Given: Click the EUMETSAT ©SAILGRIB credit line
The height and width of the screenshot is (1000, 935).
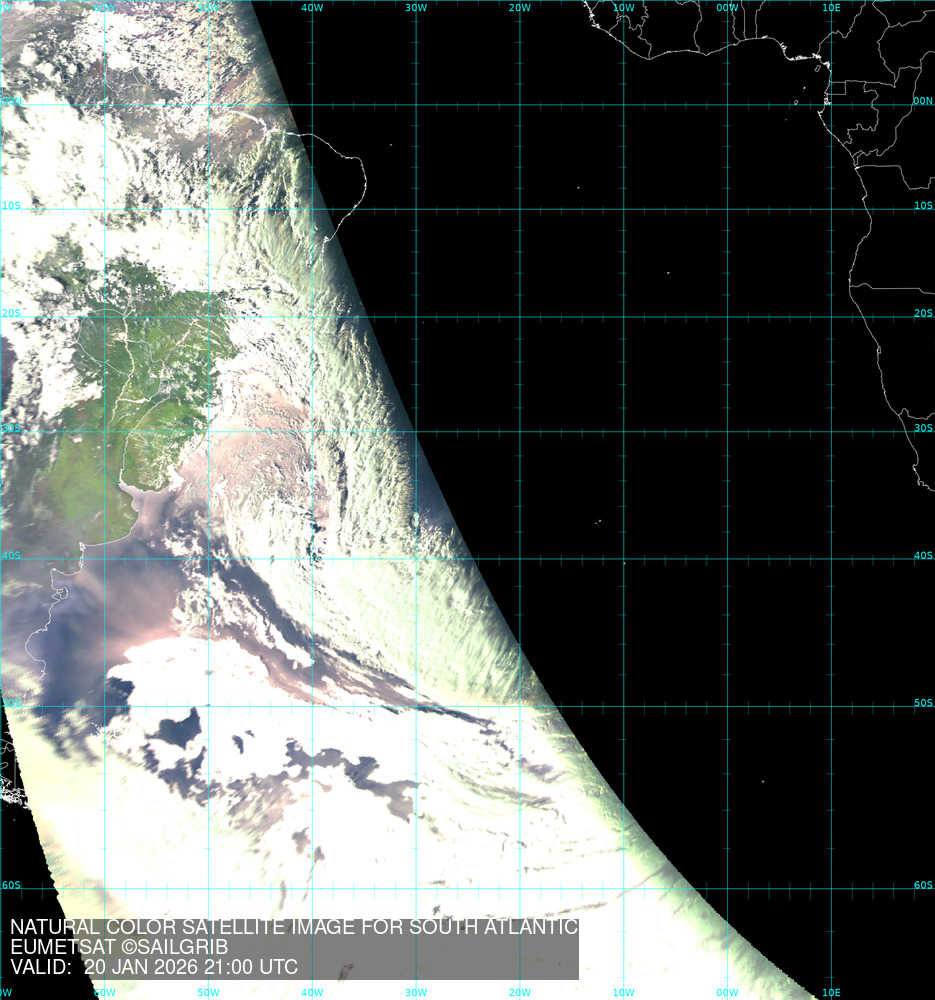Looking at the screenshot, I should tap(119, 947).
